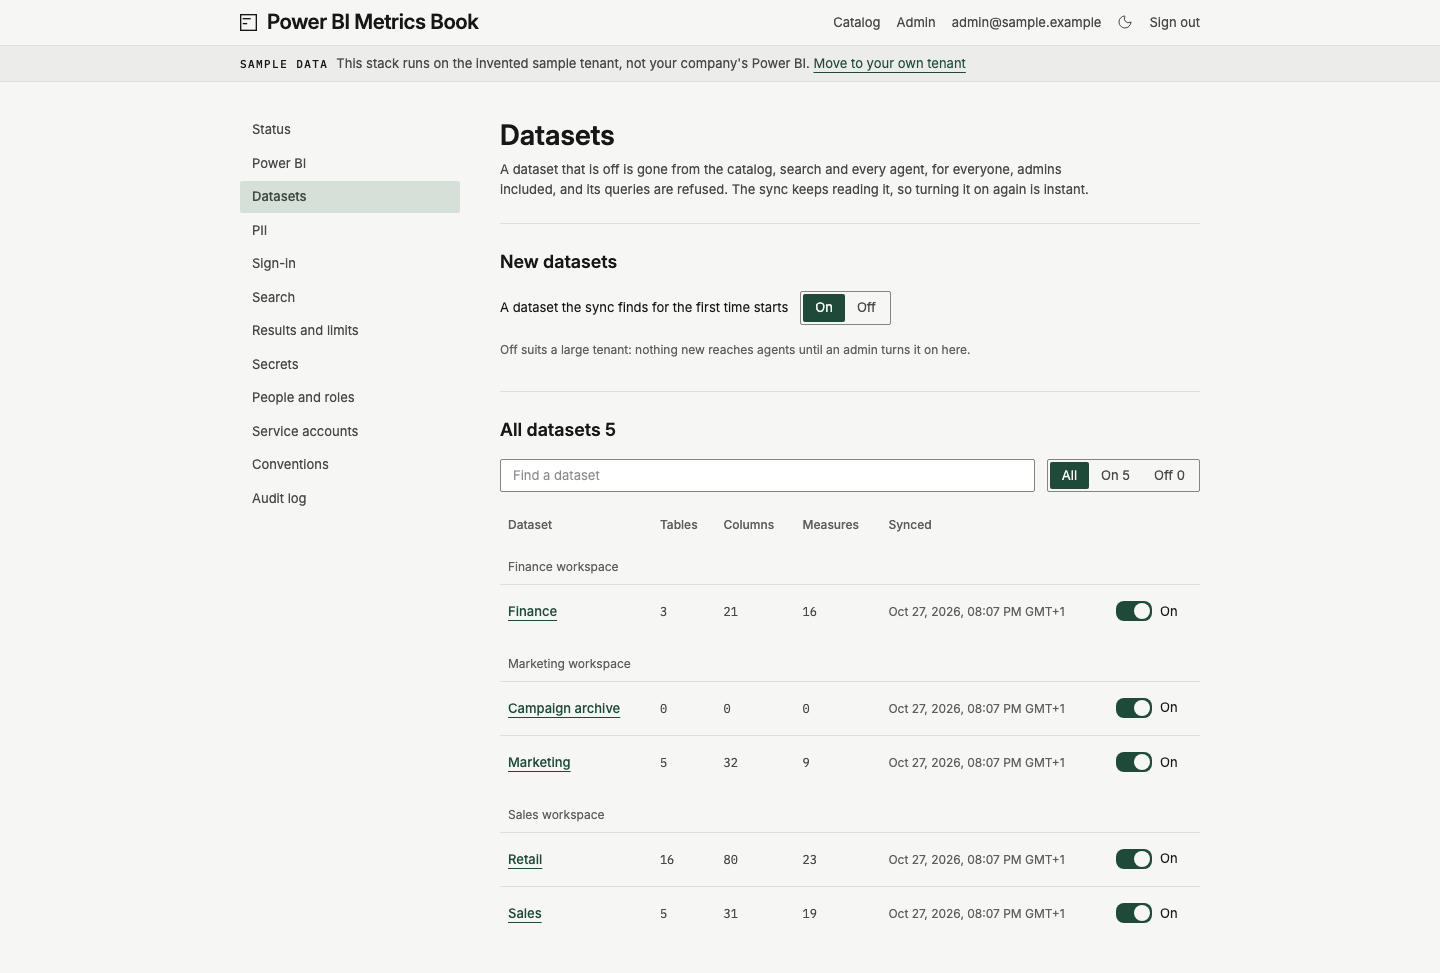Screen dimensions: 1440x973
Task: Click the admin@sample.example account link
Action: pos(1026,23)
